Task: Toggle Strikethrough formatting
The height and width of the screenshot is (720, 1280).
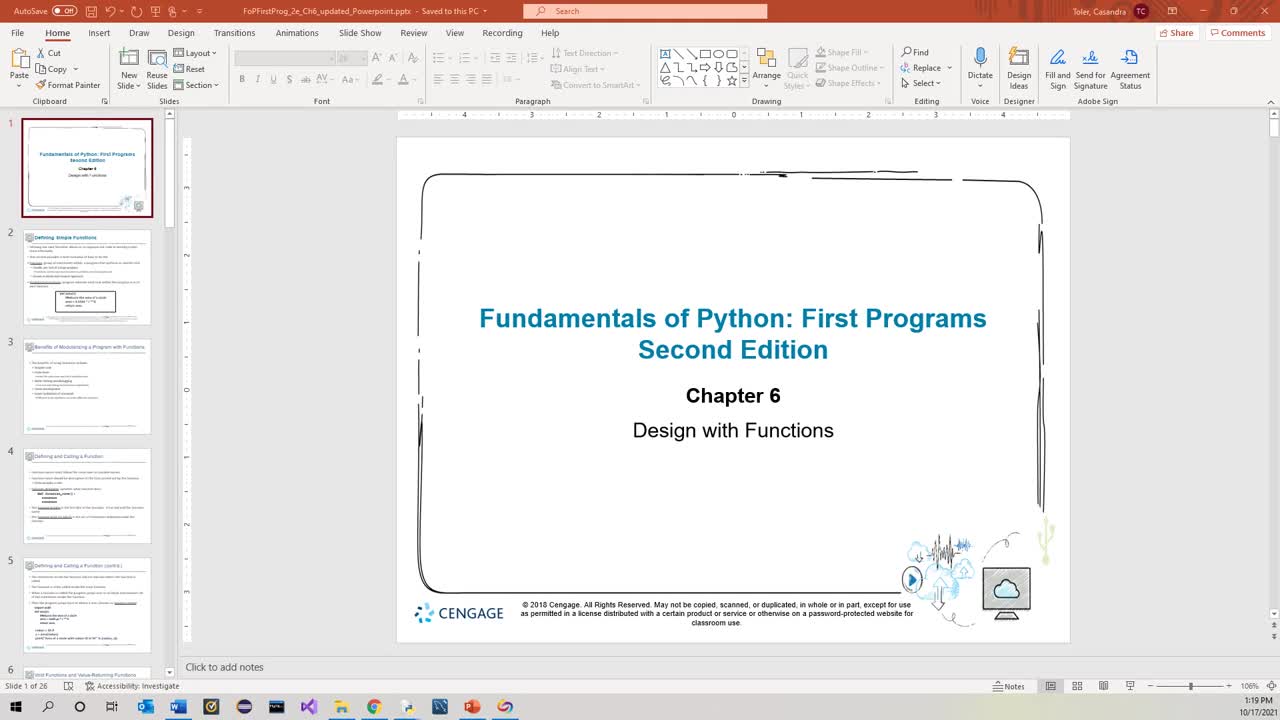Action: click(306, 79)
